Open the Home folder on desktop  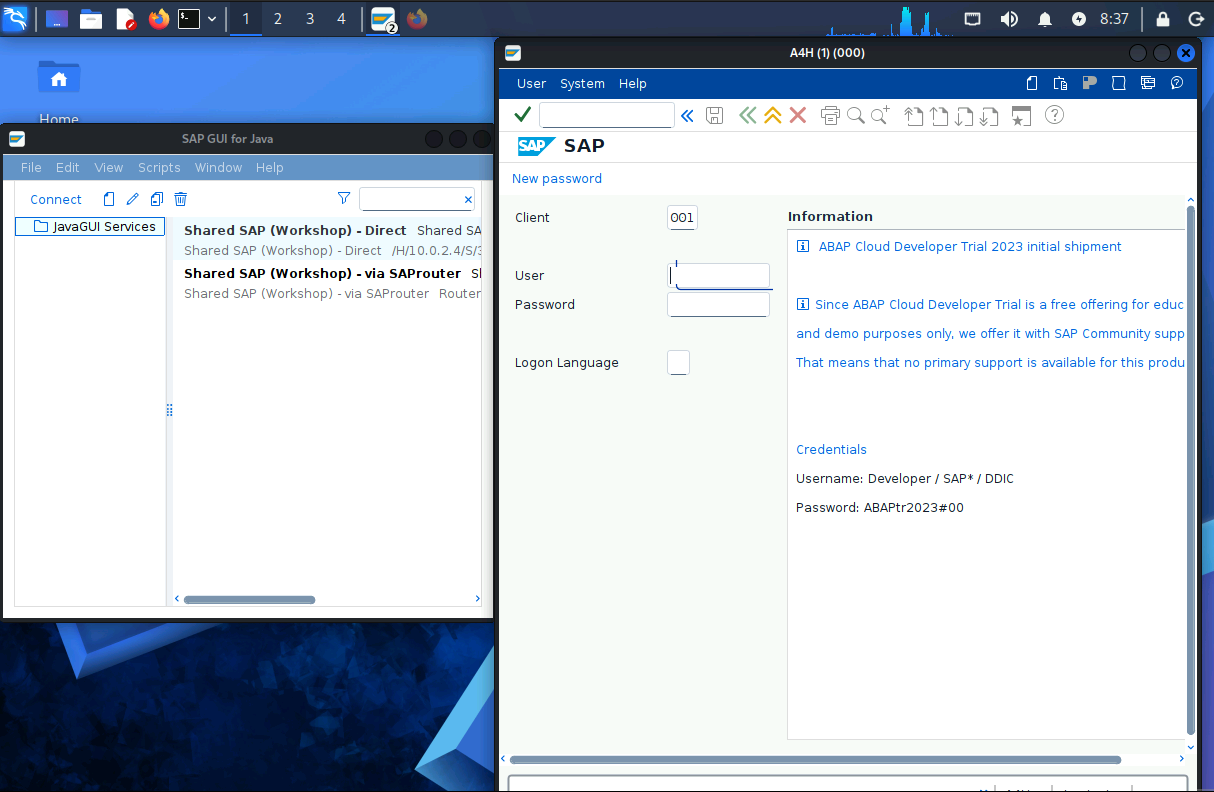[59, 92]
